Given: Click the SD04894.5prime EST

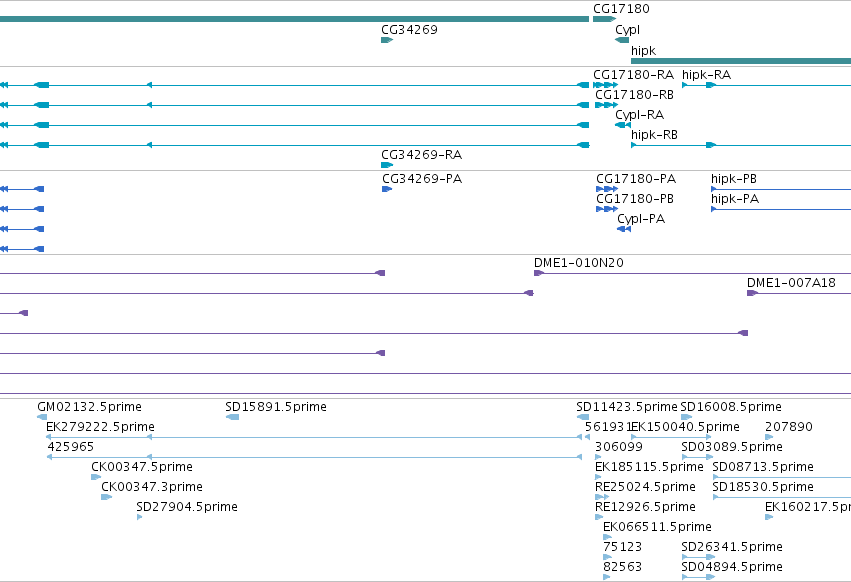Looking at the screenshot, I should coord(698,577).
